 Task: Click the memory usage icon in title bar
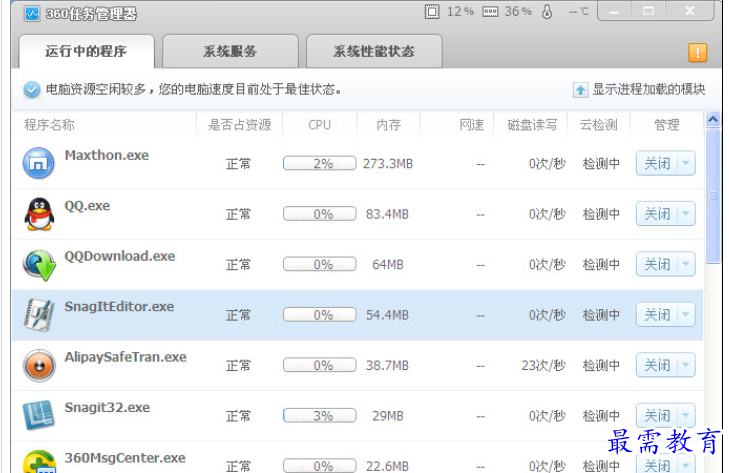[x=490, y=12]
